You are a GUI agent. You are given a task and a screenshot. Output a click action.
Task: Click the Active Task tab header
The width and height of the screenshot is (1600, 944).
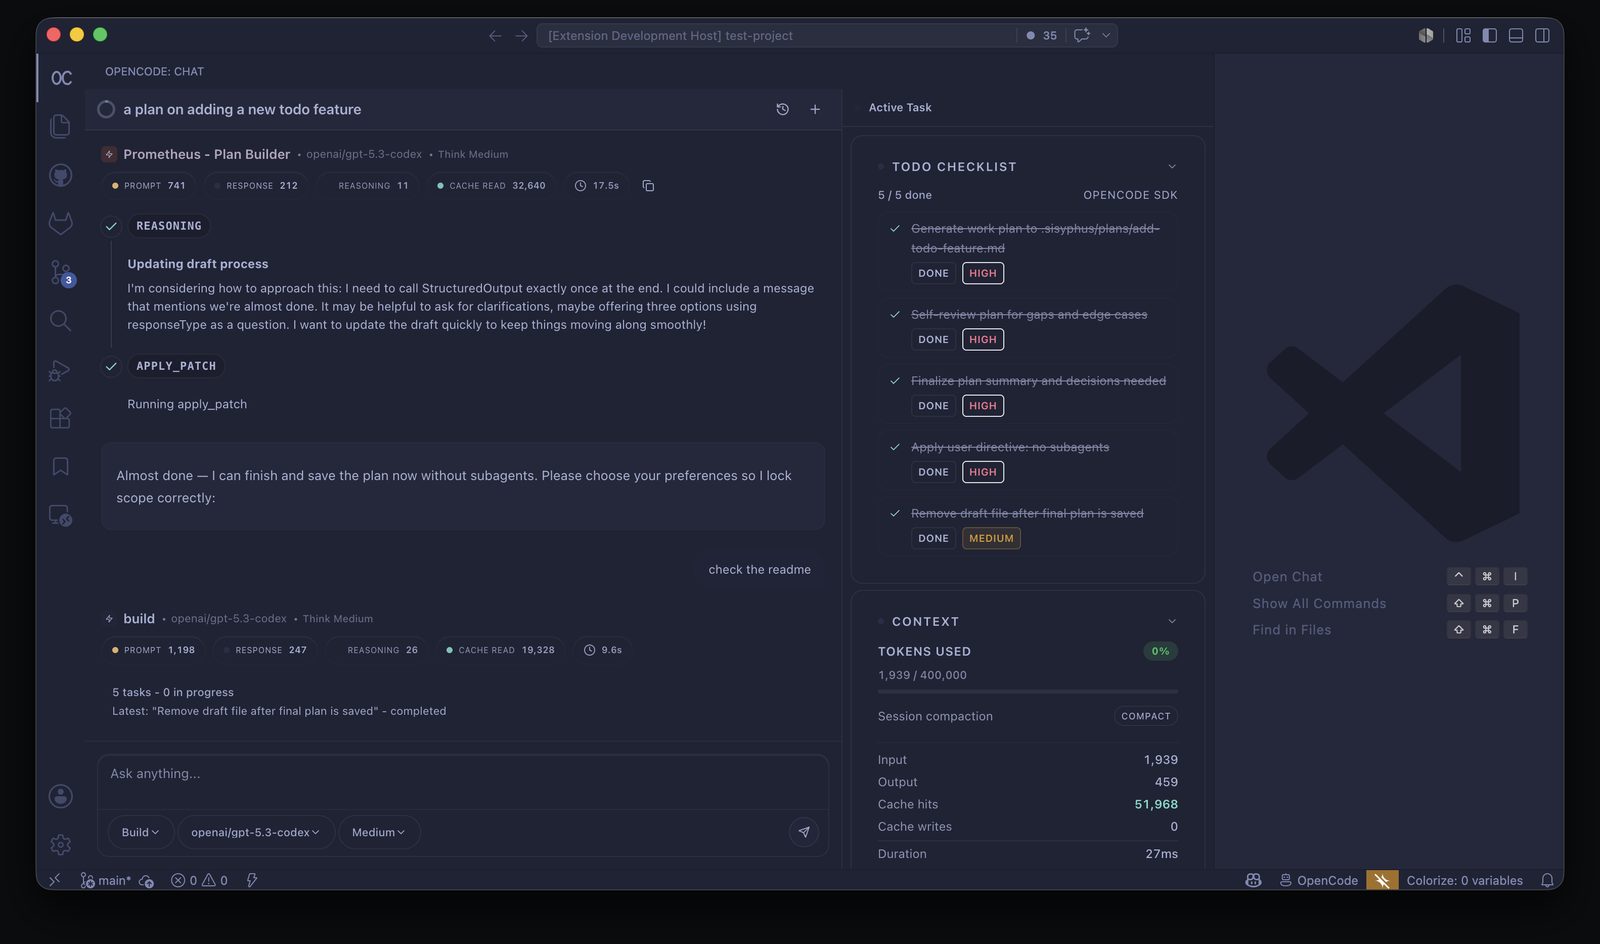tap(900, 107)
